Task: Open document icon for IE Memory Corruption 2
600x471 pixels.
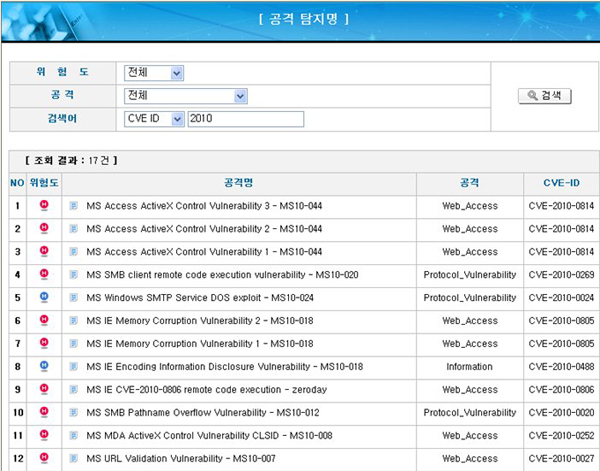Action: (x=73, y=321)
